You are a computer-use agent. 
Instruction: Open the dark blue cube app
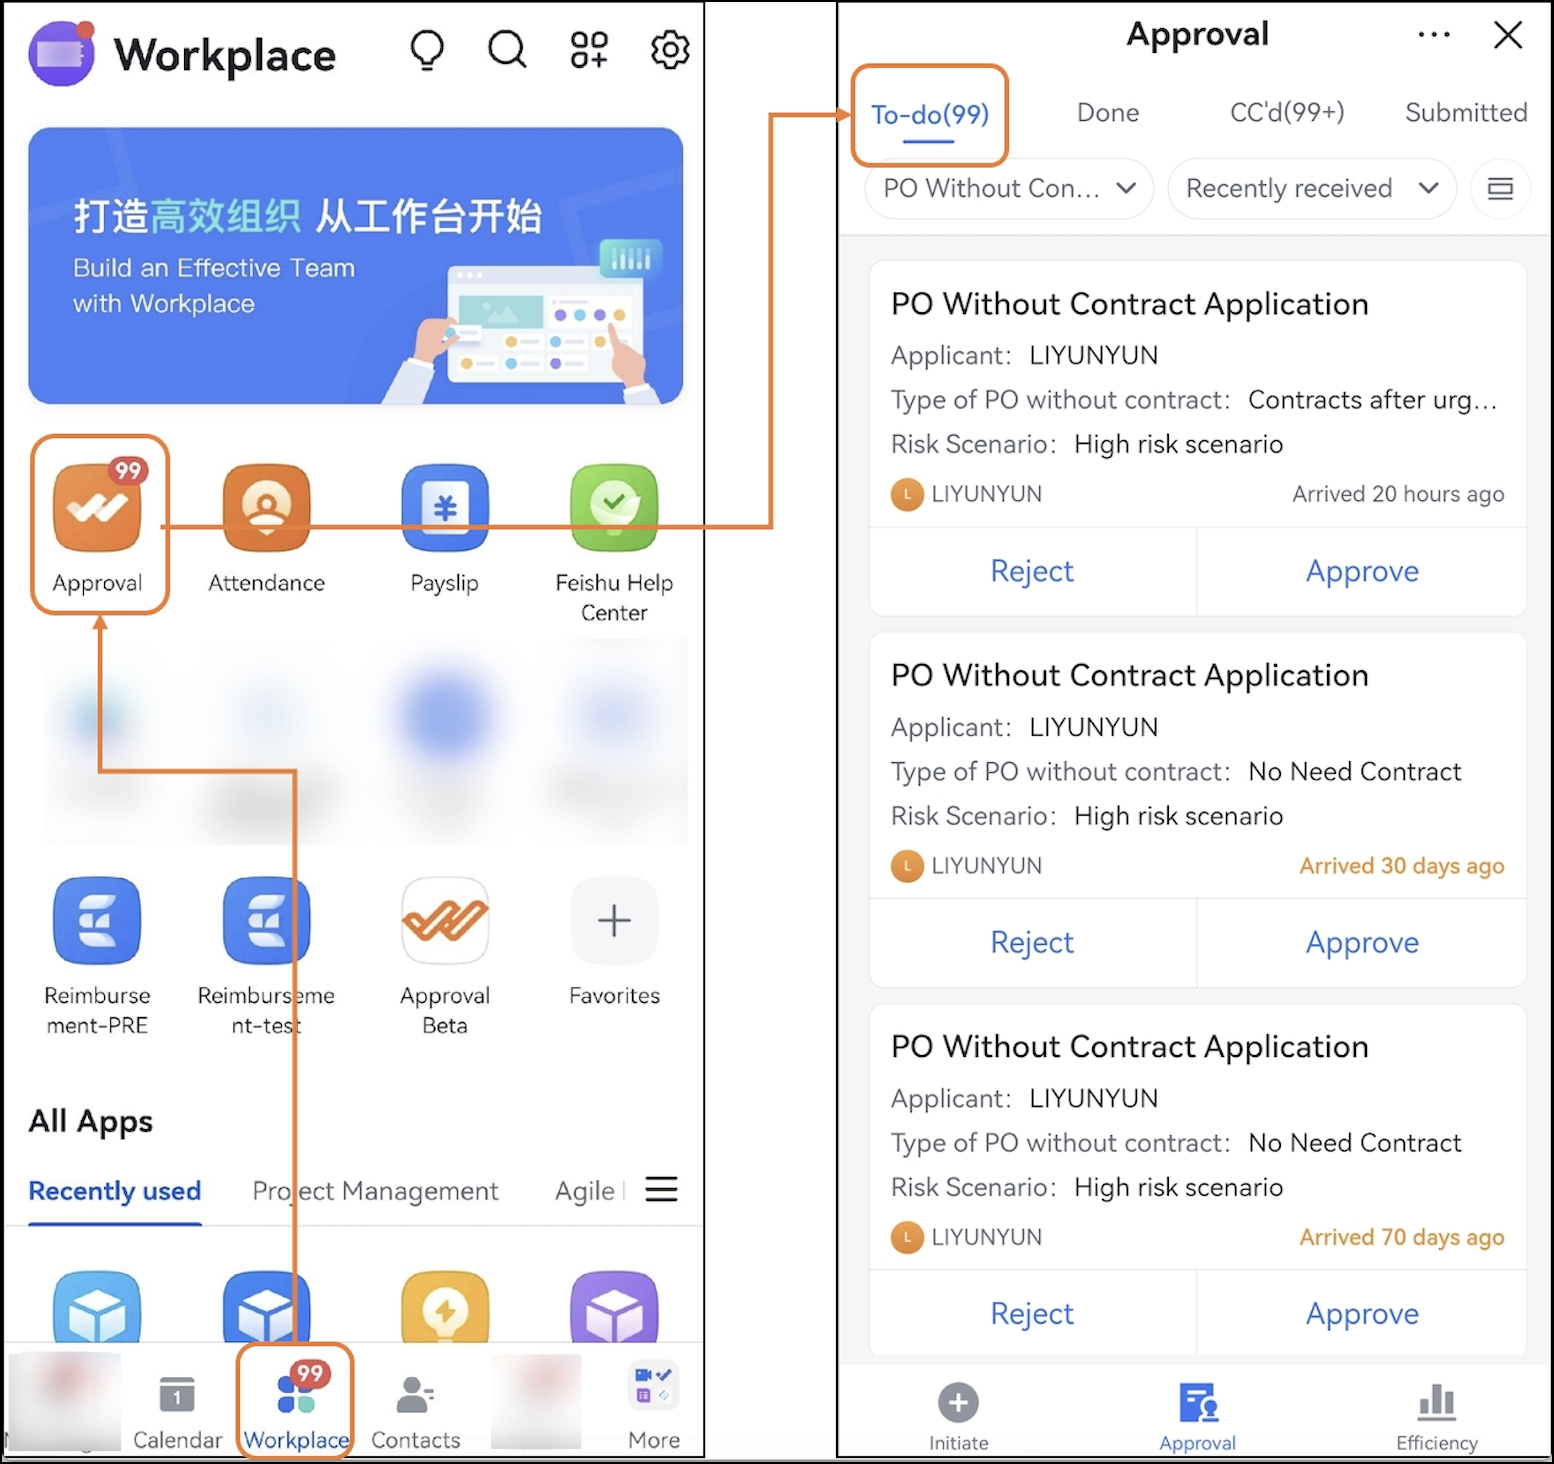pos(266,1306)
